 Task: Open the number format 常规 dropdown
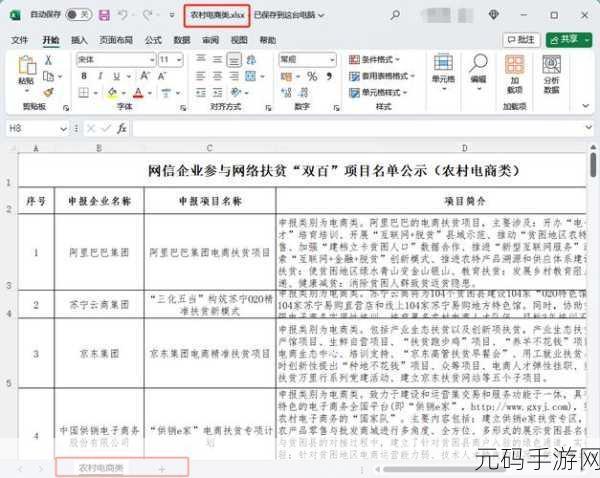(332, 60)
